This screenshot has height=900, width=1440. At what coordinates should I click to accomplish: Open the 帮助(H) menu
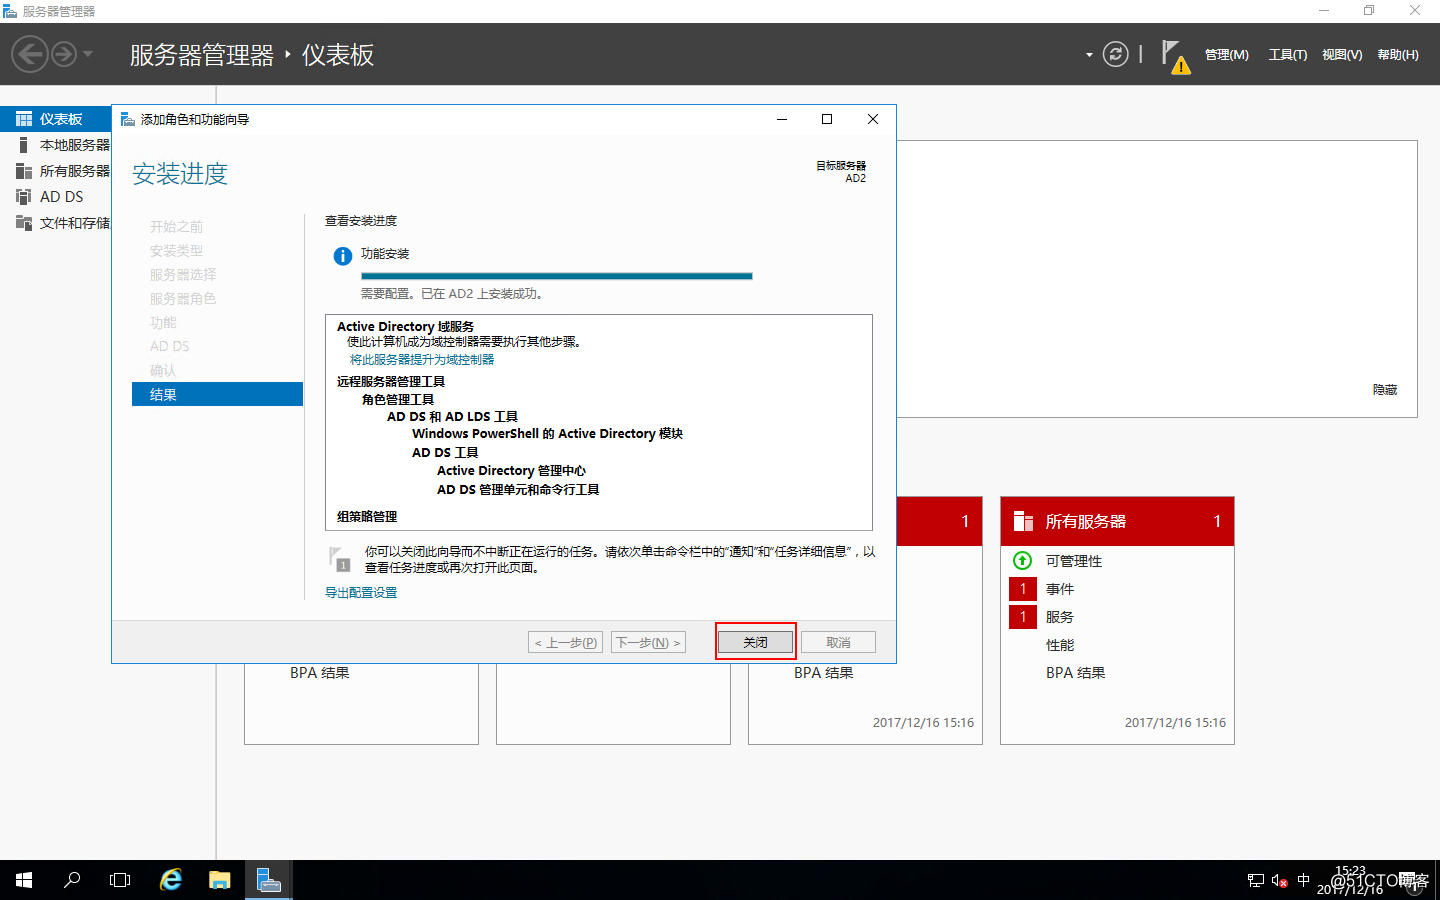(x=1398, y=55)
